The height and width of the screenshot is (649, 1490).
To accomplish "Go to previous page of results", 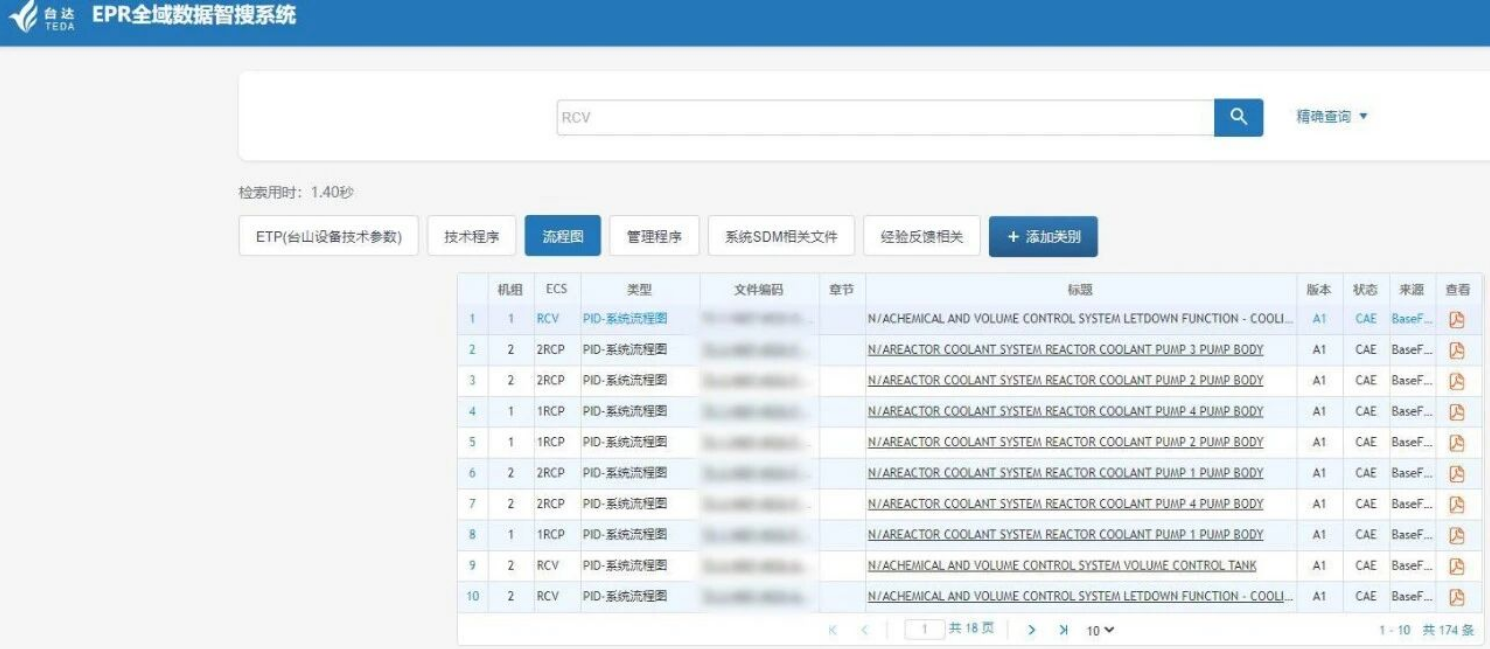I will tap(866, 630).
